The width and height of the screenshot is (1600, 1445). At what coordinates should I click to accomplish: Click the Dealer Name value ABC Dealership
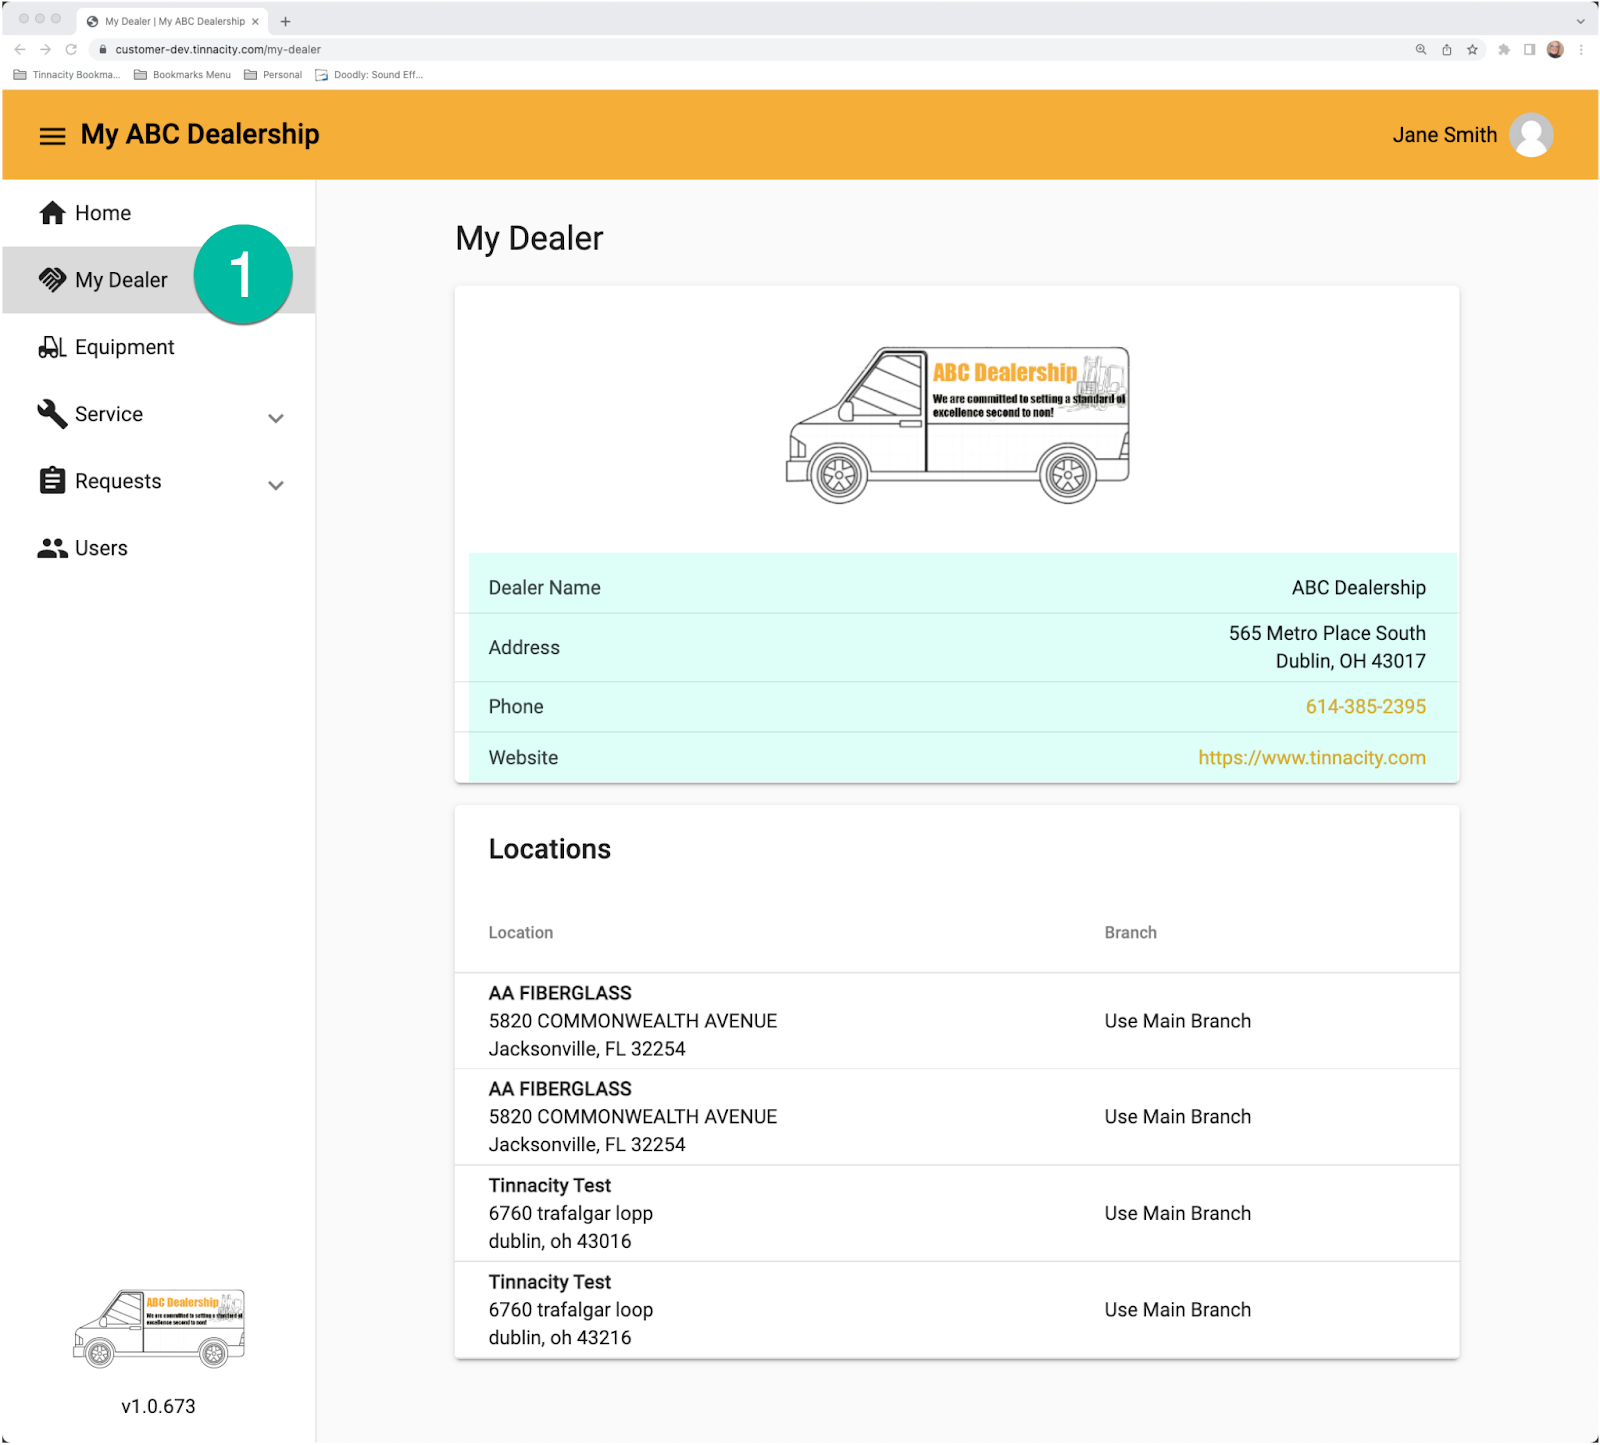(1358, 588)
